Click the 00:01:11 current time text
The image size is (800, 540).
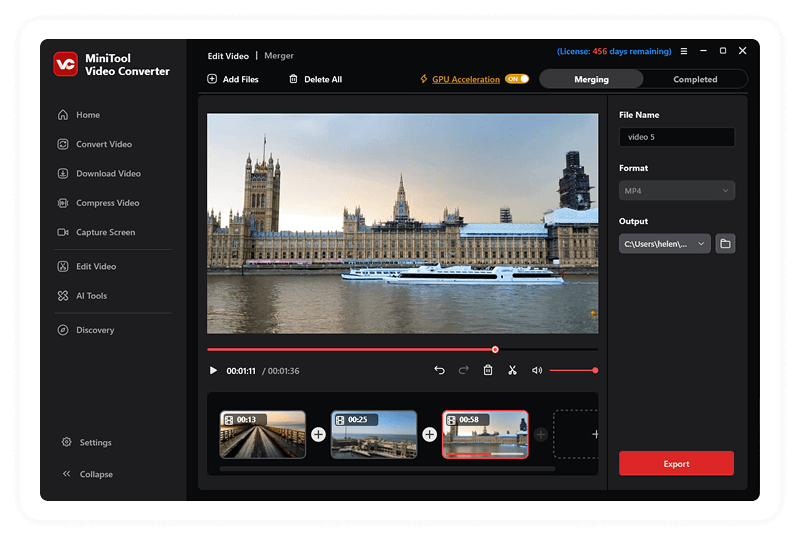pos(241,371)
